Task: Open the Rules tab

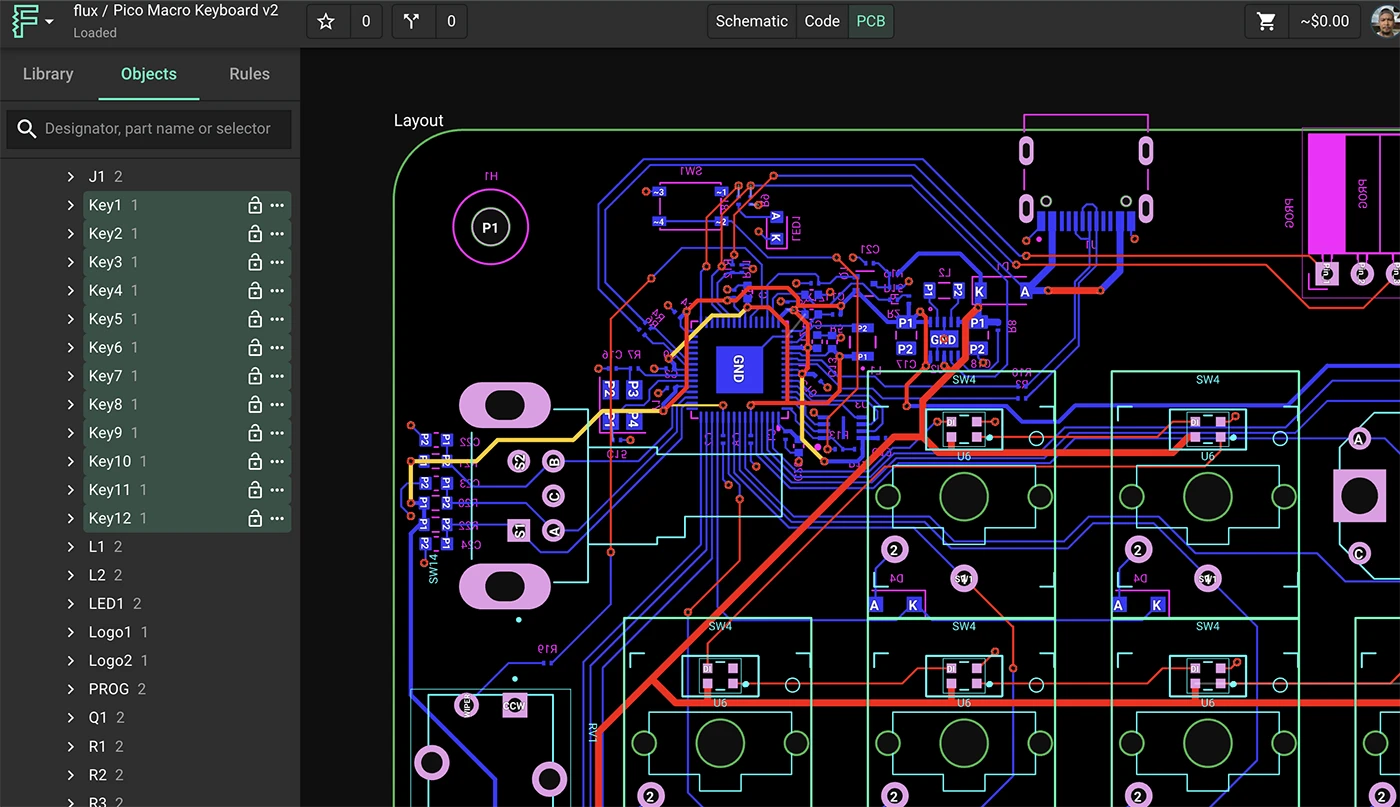Action: [x=249, y=74]
